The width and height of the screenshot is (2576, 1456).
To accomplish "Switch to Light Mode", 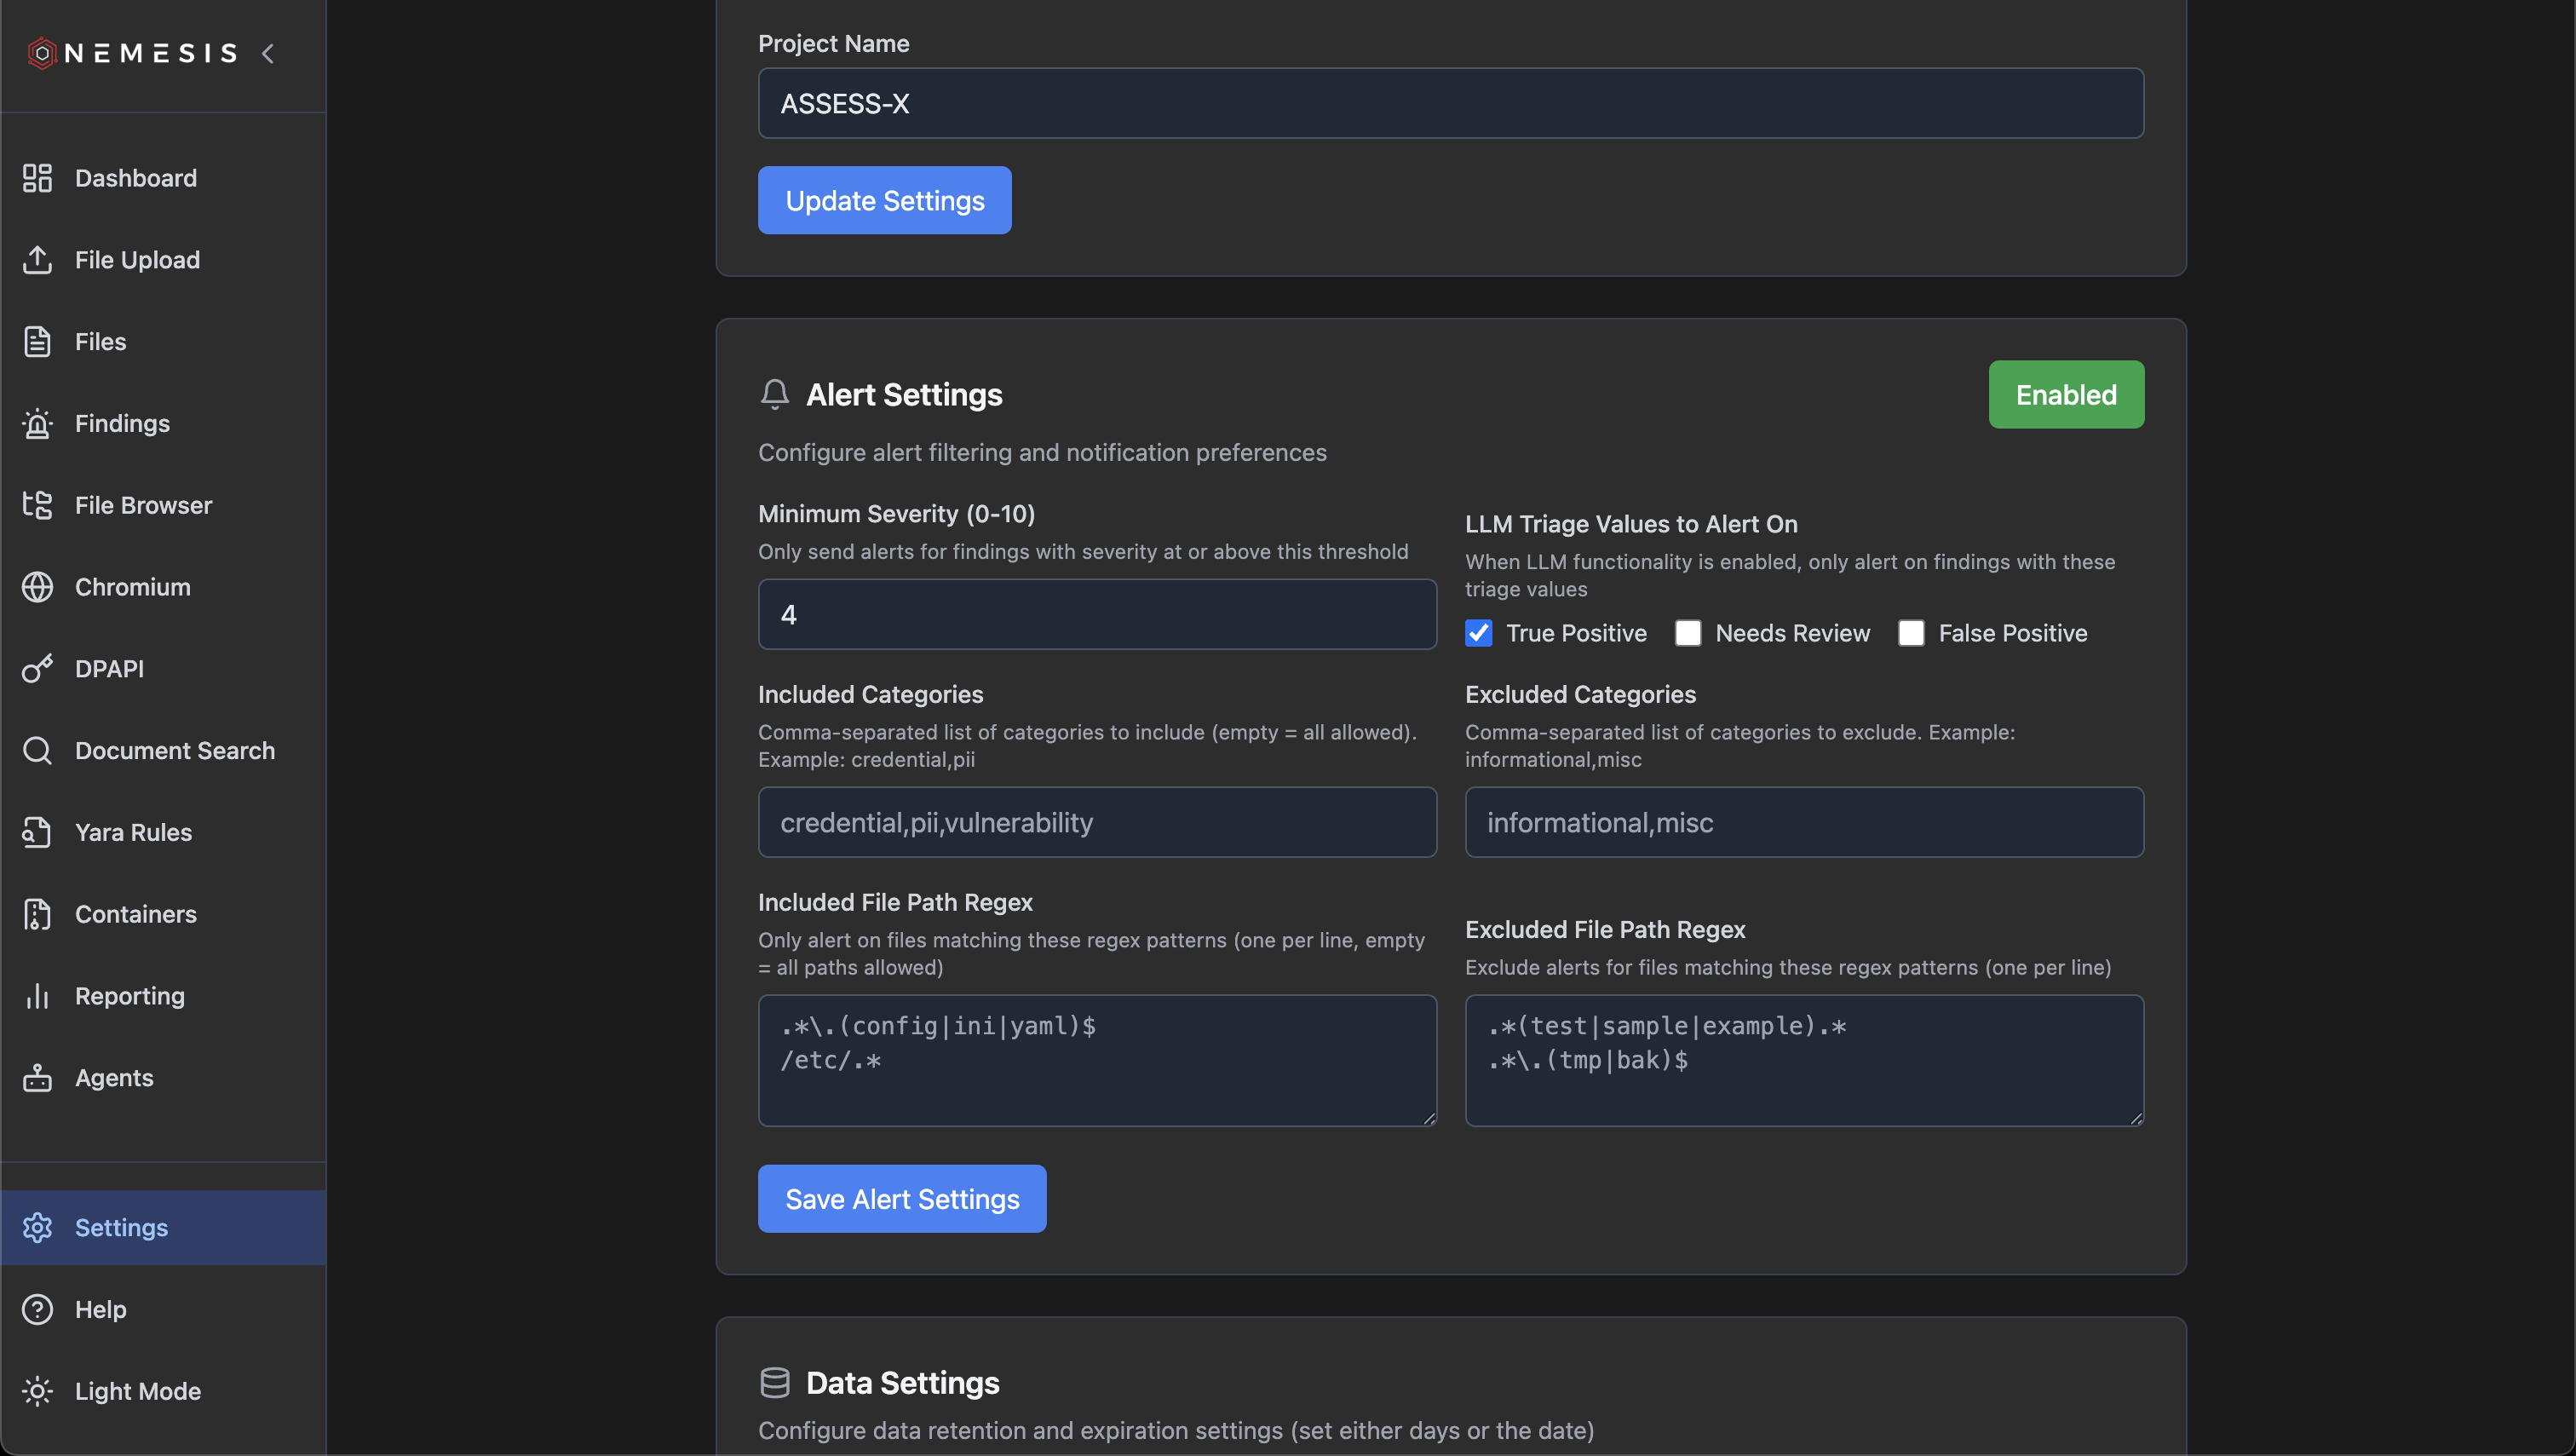I will click(37, 1391).
